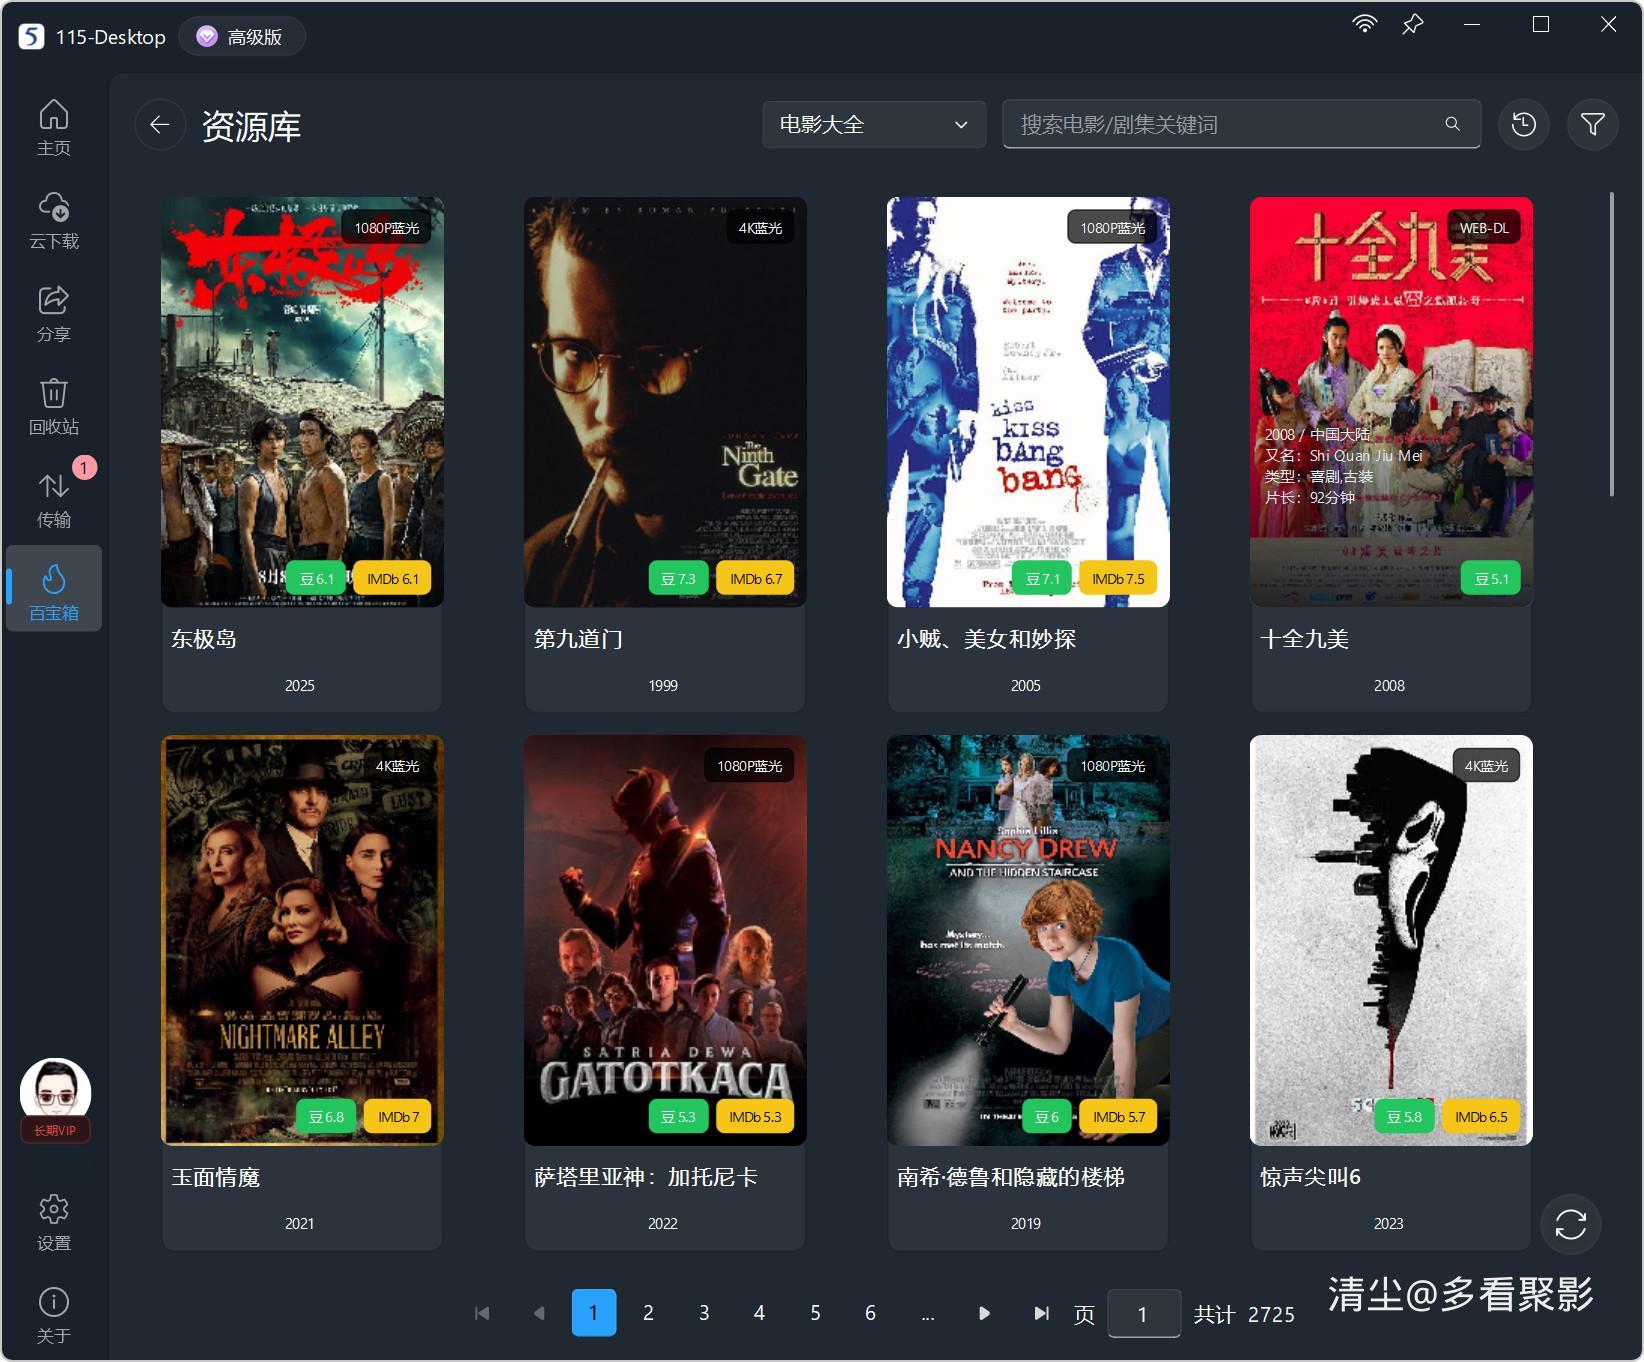Click the pin window icon
This screenshot has width=1644, height=1362.
pyautogui.click(x=1412, y=25)
